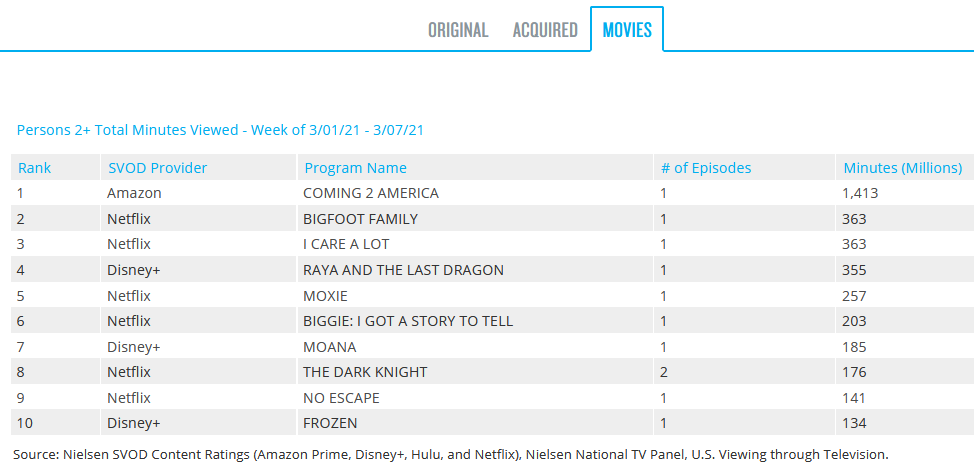The image size is (974, 471).
Task: Click the SVOD Provider column header
Action: click(157, 168)
